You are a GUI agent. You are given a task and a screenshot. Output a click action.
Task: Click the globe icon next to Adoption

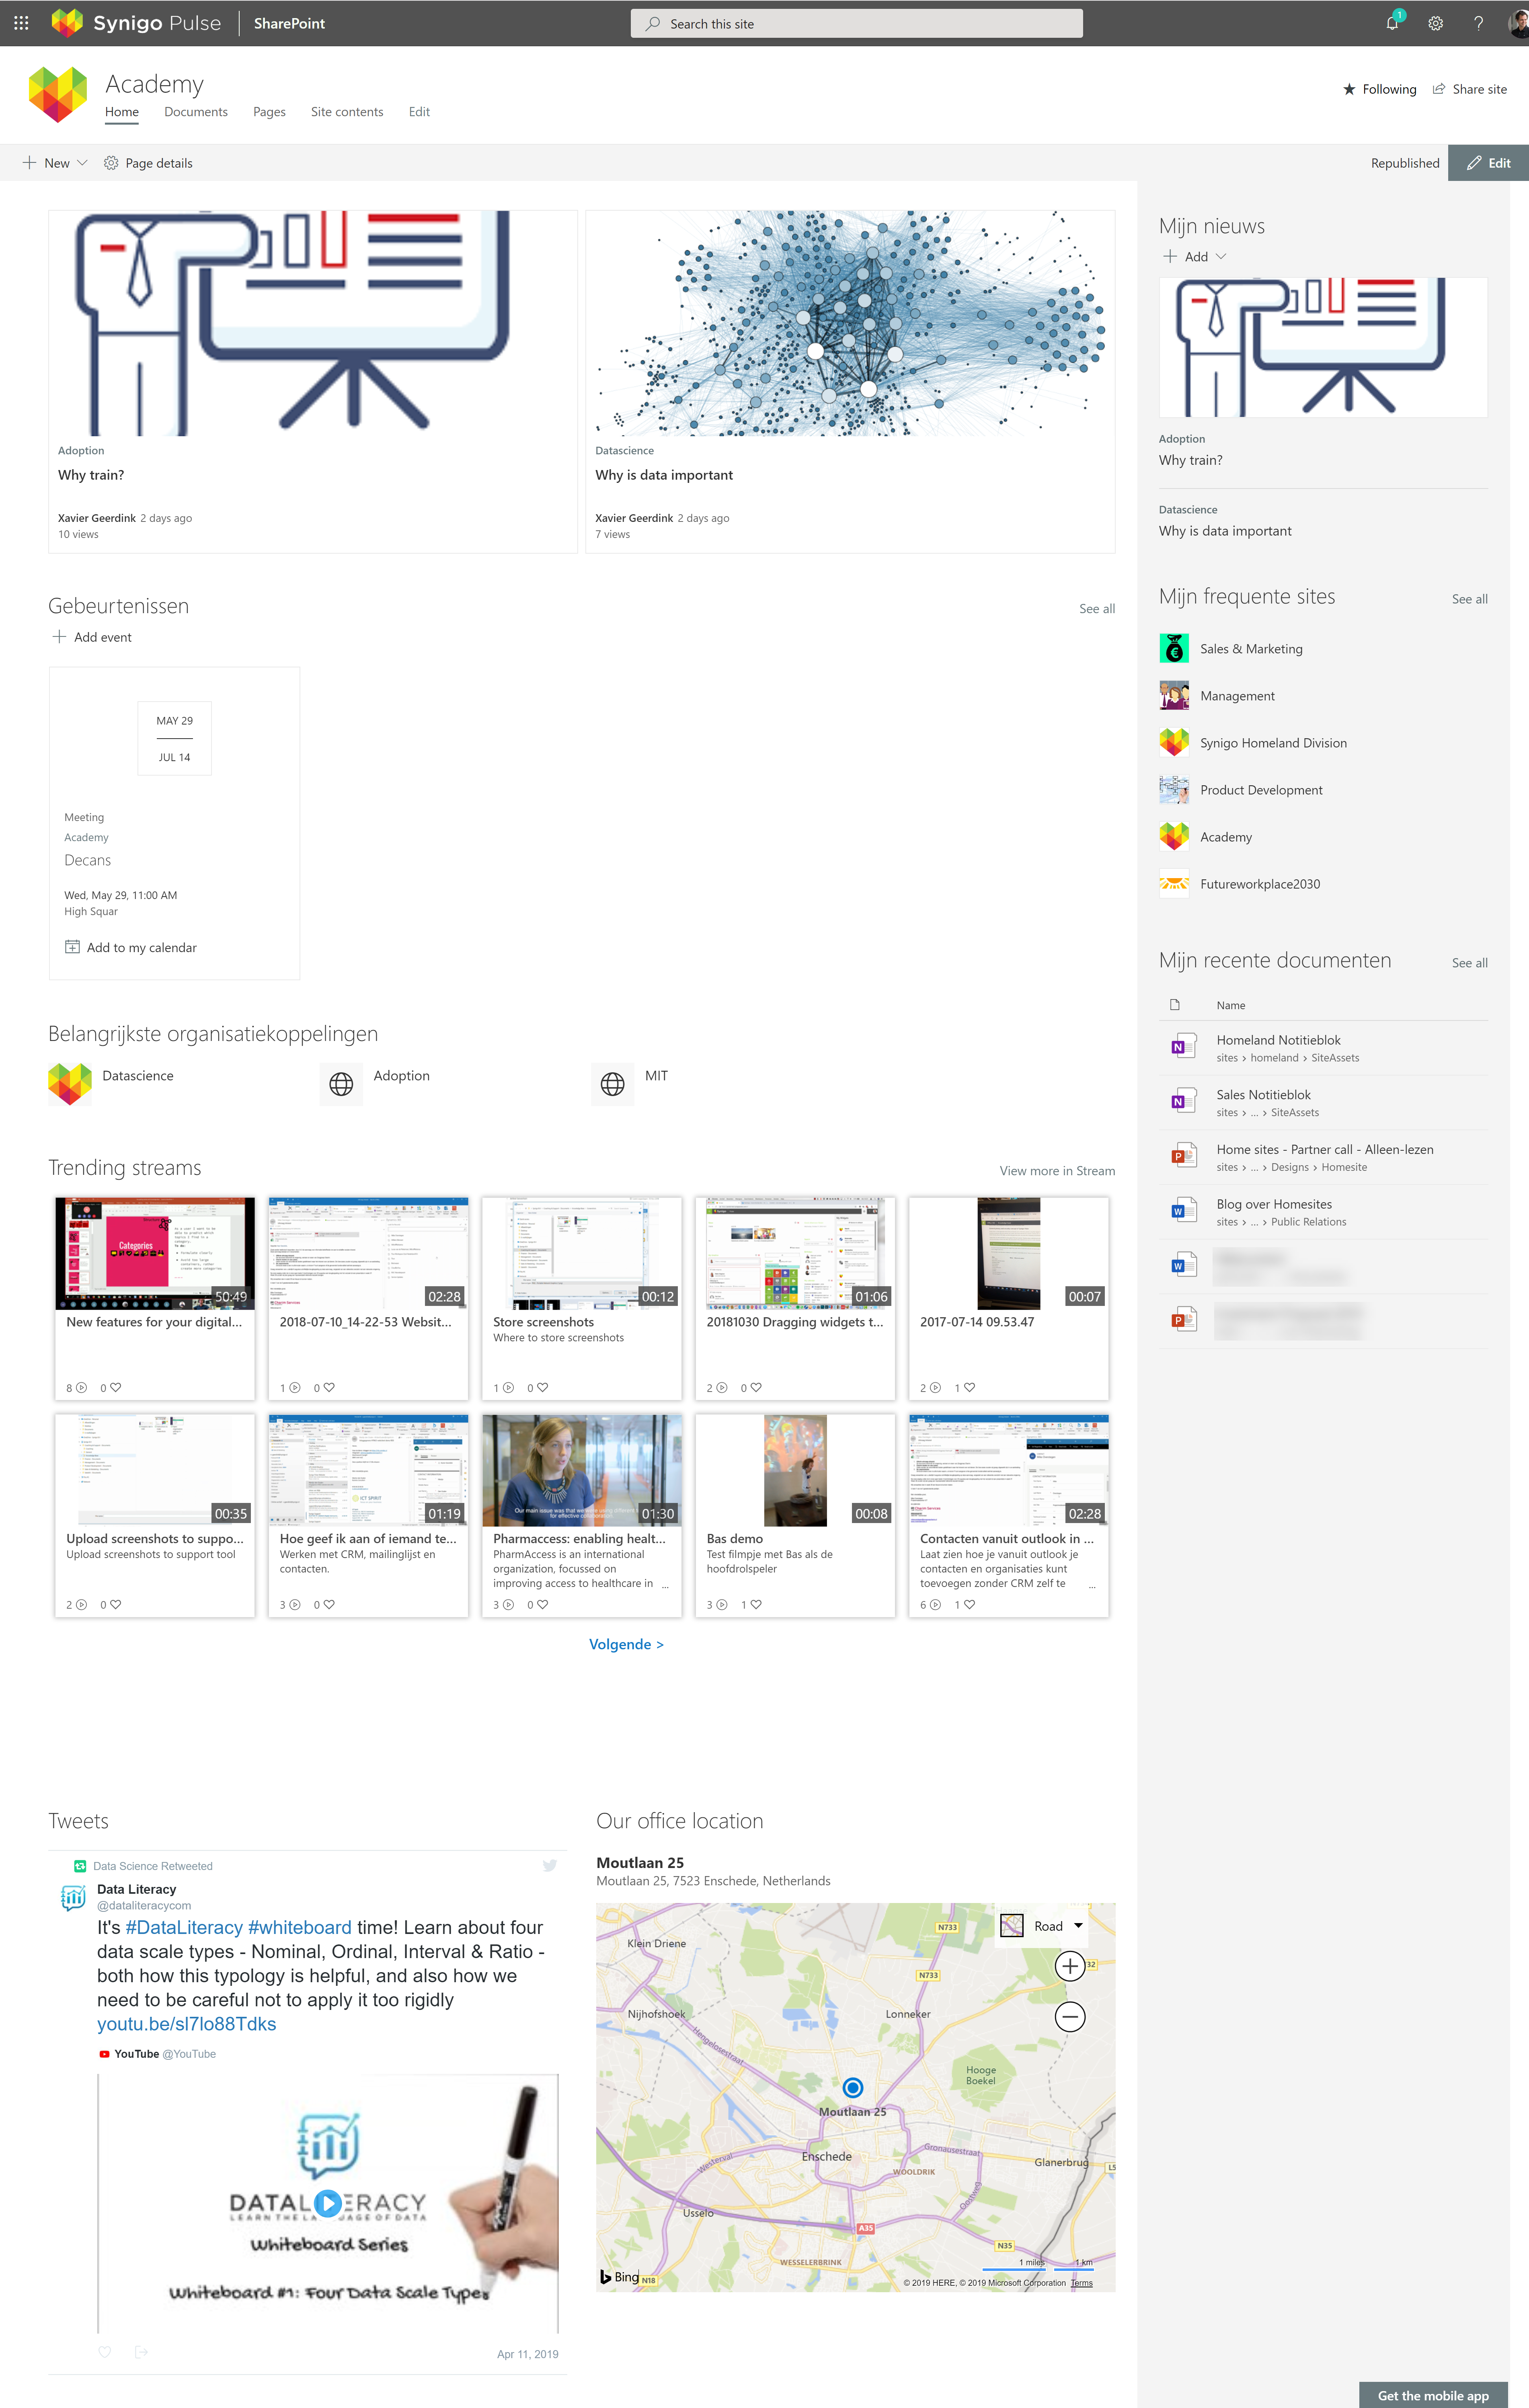tap(341, 1083)
